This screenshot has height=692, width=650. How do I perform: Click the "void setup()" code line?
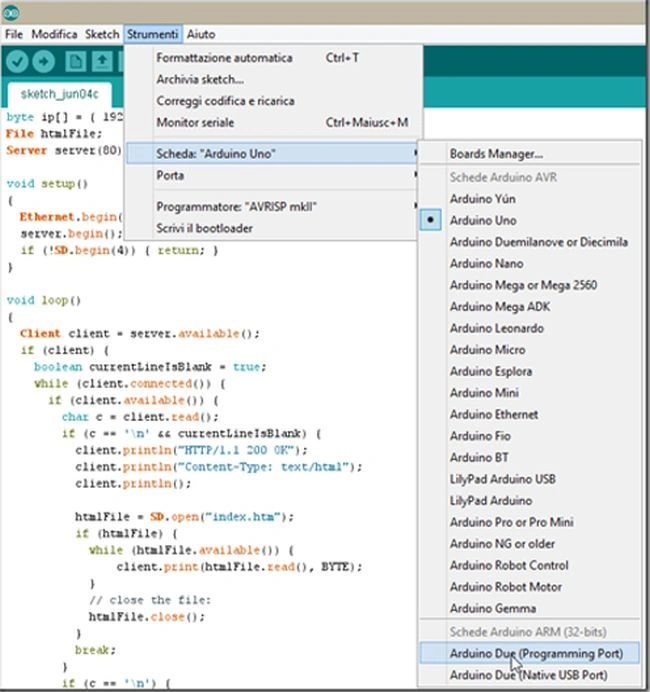coord(47,184)
